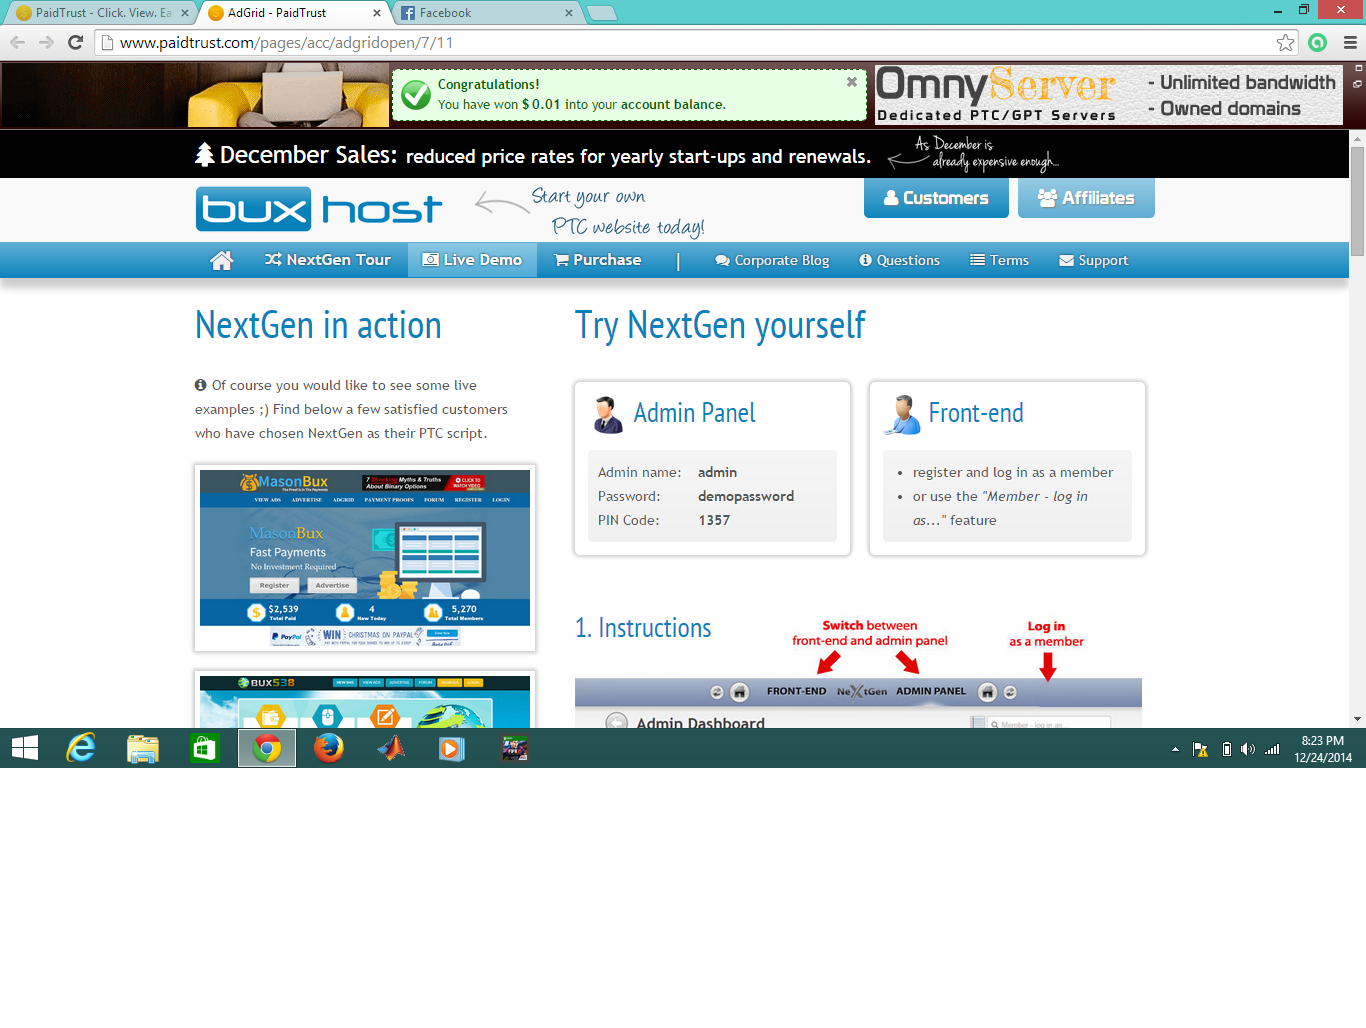Screen dimensions: 1366x1028
Task: Select the Chrome icon in the taskbar
Action: click(267, 748)
